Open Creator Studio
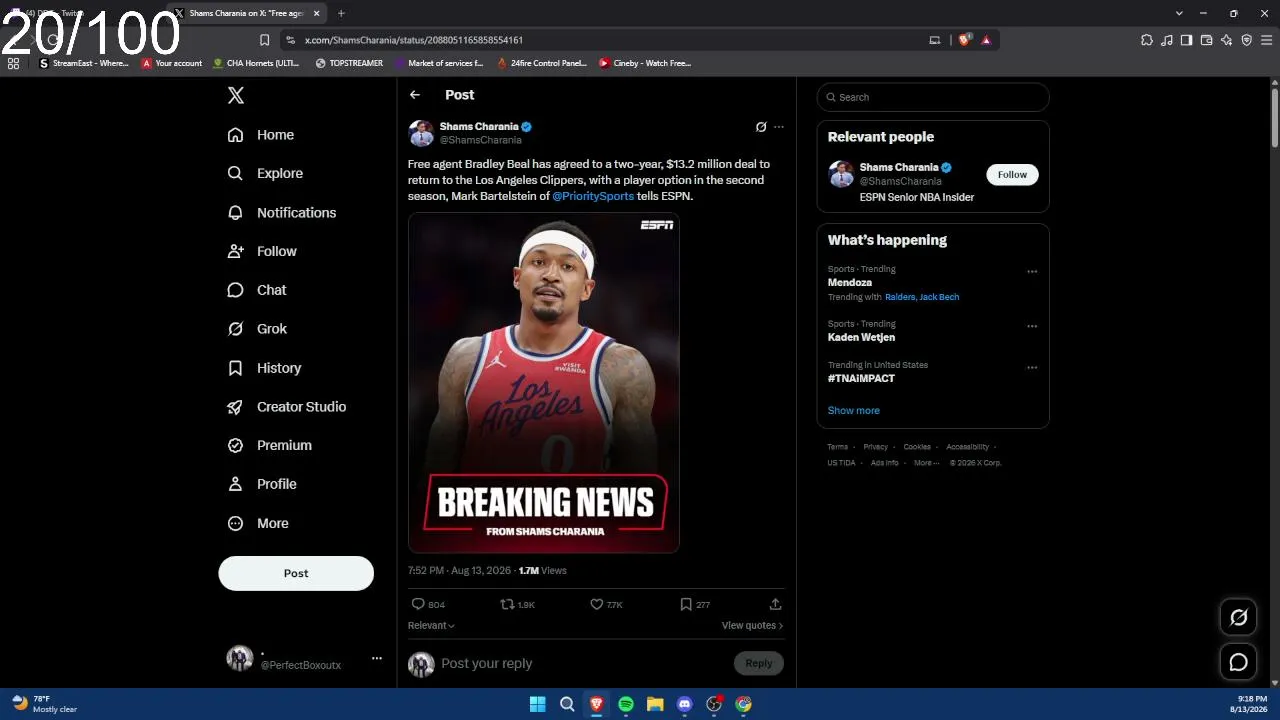 (x=287, y=407)
